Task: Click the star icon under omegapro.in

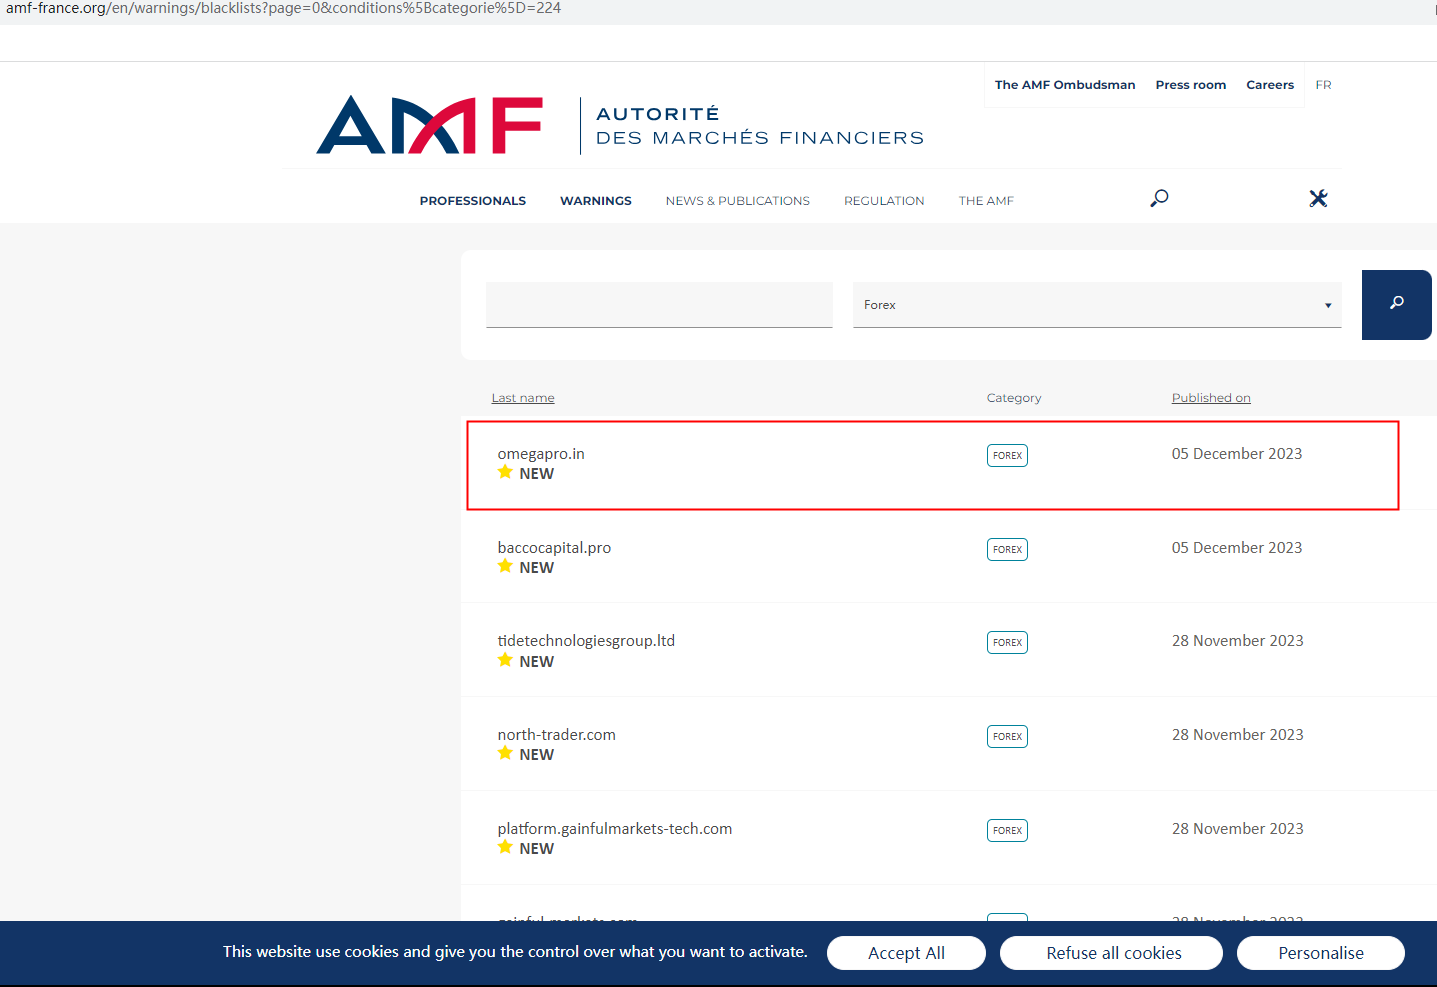Action: [505, 472]
